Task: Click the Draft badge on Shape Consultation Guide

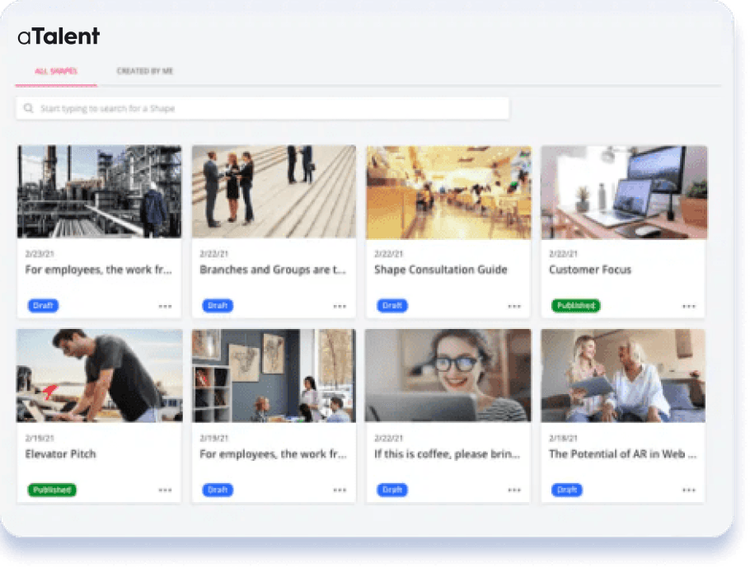Action: 392,305
